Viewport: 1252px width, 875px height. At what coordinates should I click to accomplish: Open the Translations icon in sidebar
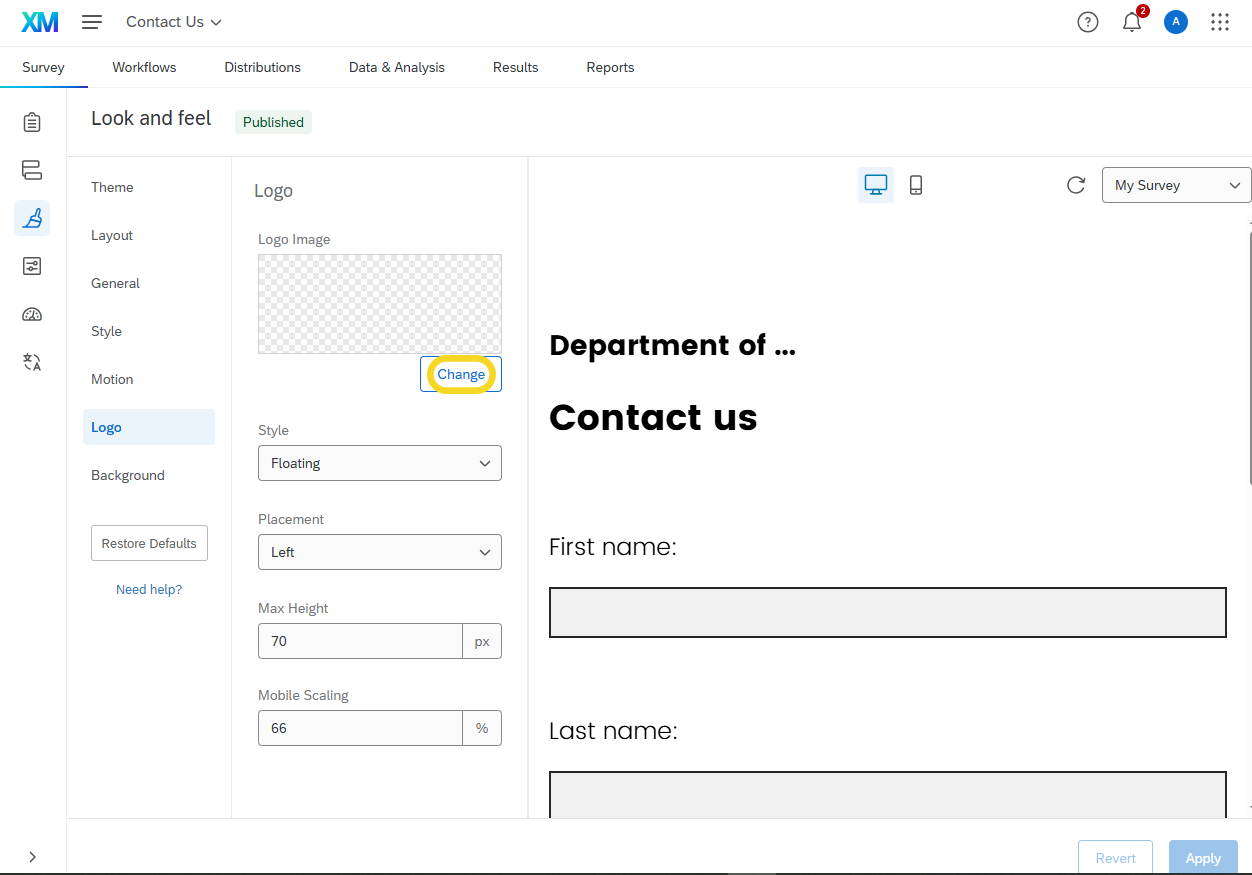(32, 362)
